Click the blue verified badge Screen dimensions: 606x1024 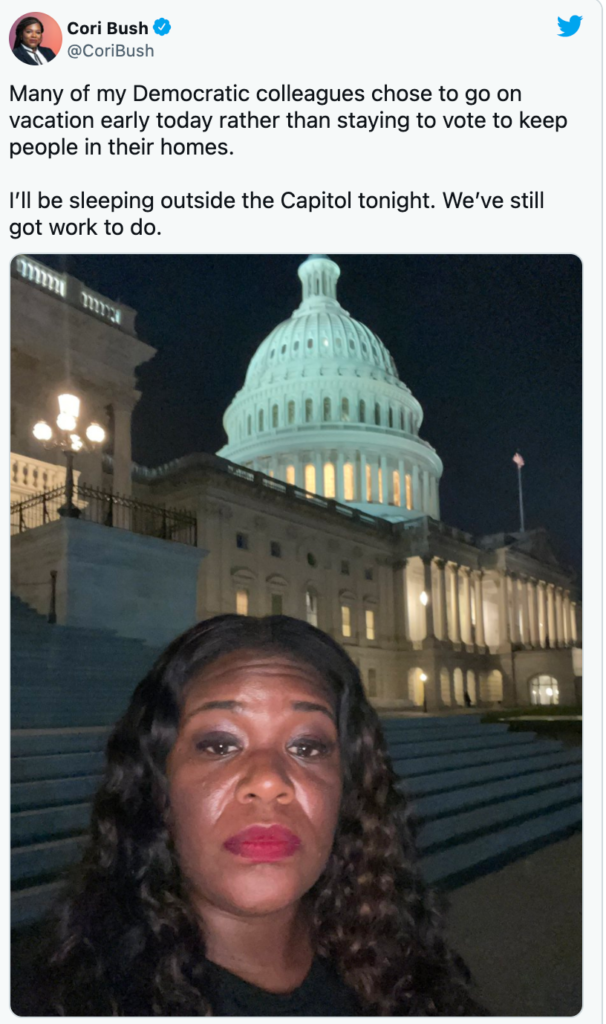coord(162,27)
